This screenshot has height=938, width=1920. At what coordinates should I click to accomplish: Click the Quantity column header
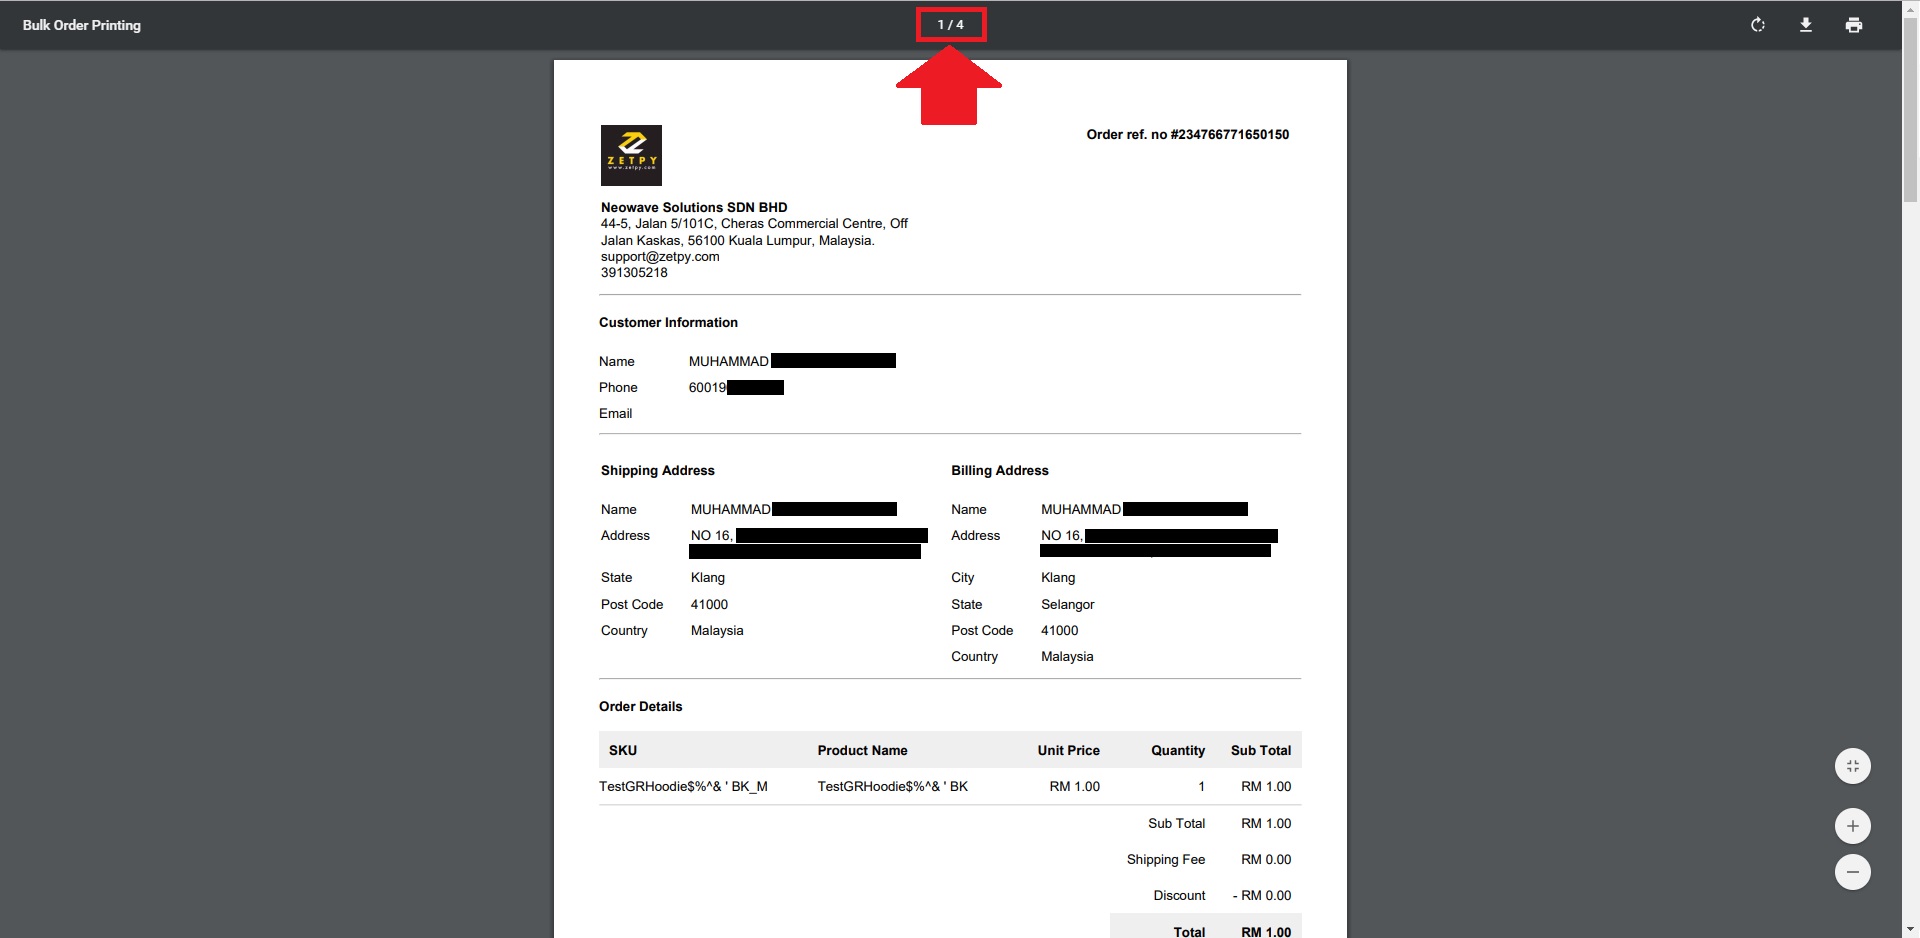pyautogui.click(x=1178, y=750)
